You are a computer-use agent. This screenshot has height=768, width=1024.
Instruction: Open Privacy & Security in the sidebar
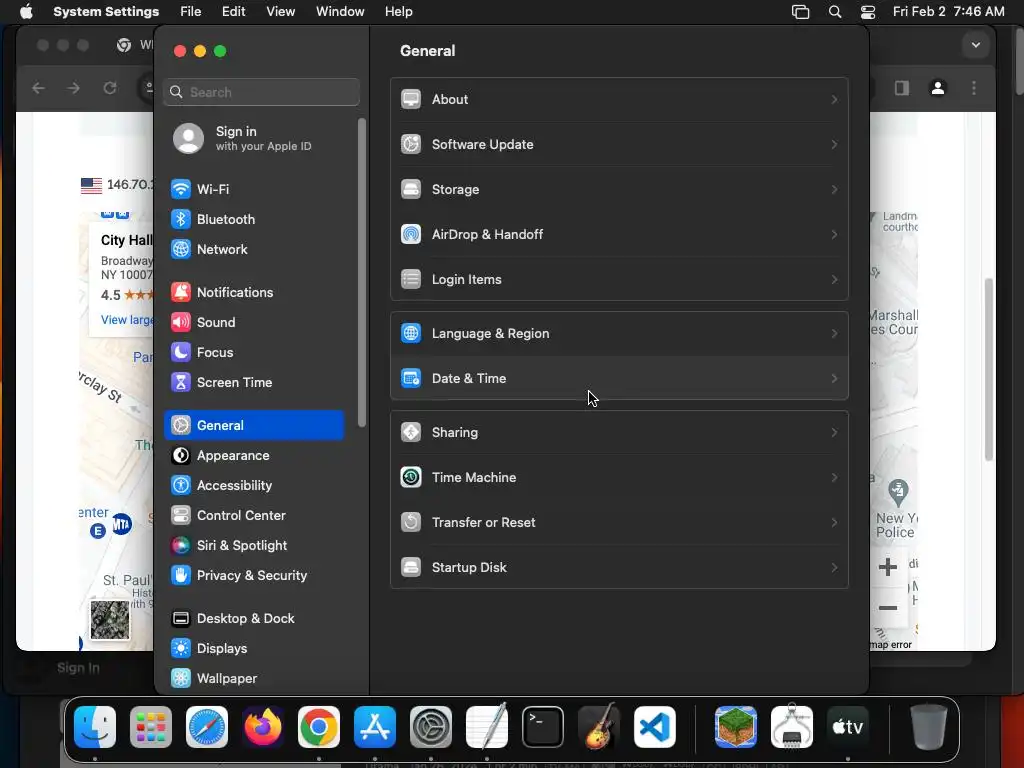pos(254,576)
